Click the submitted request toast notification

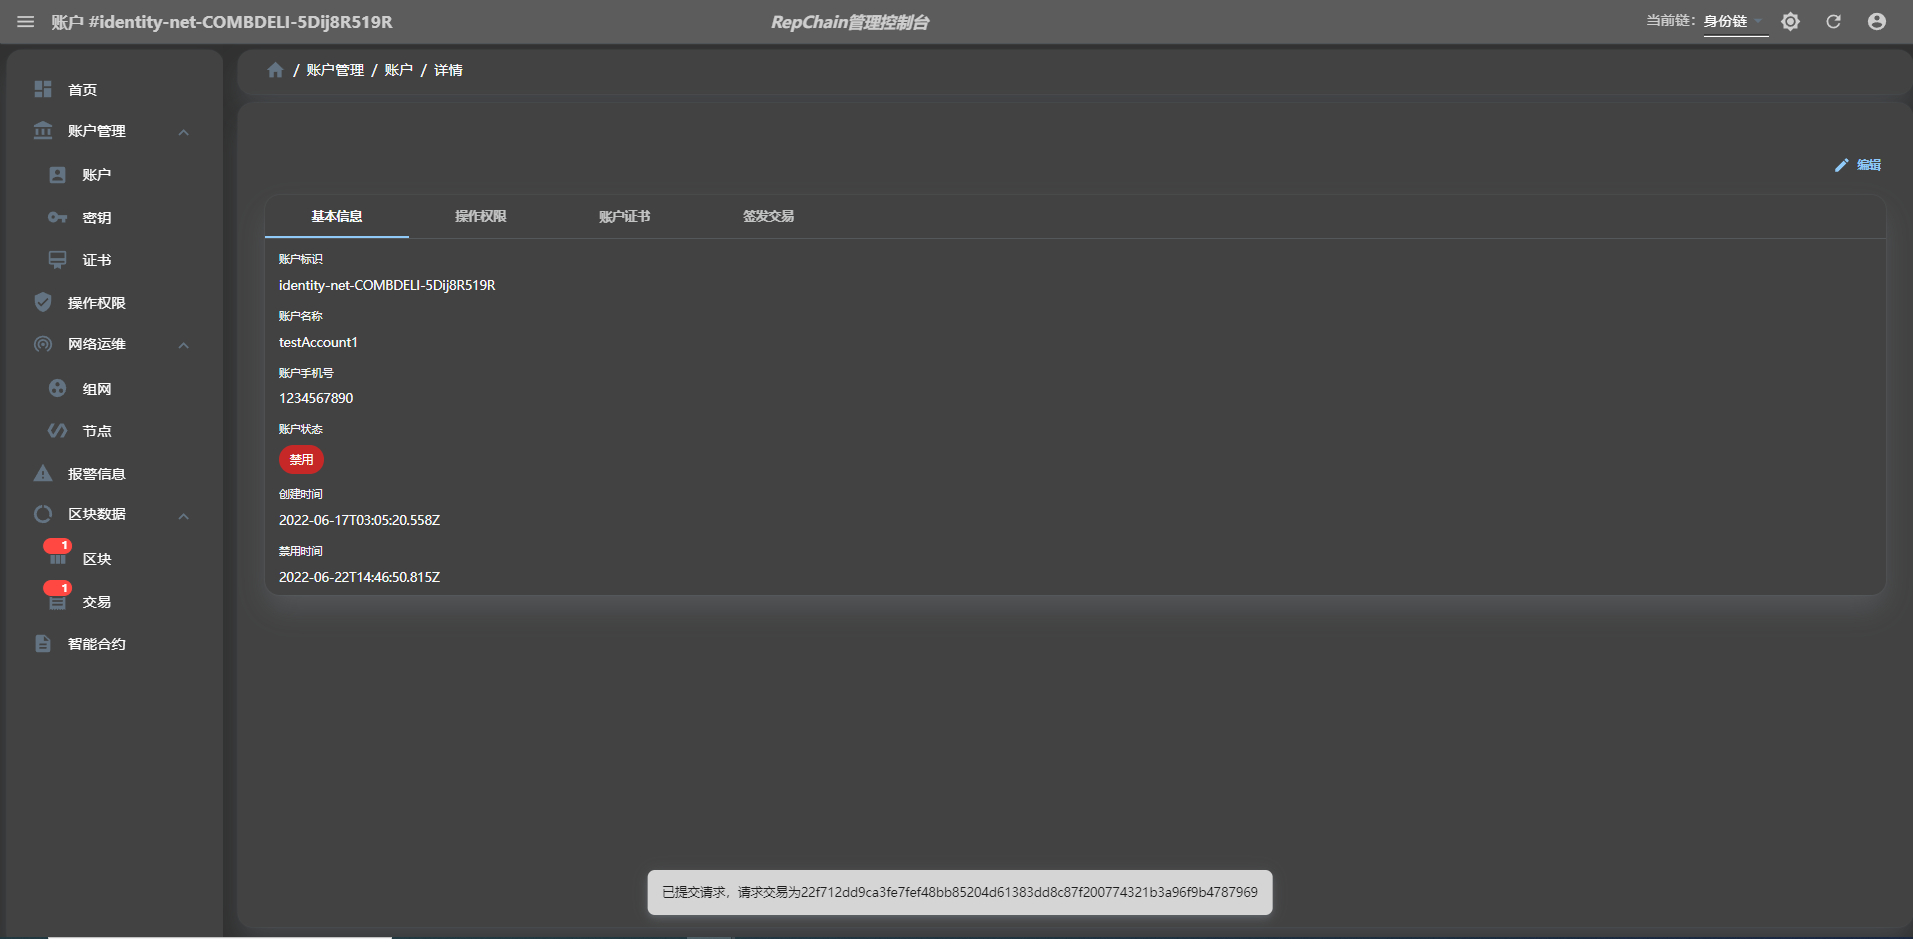pos(960,892)
